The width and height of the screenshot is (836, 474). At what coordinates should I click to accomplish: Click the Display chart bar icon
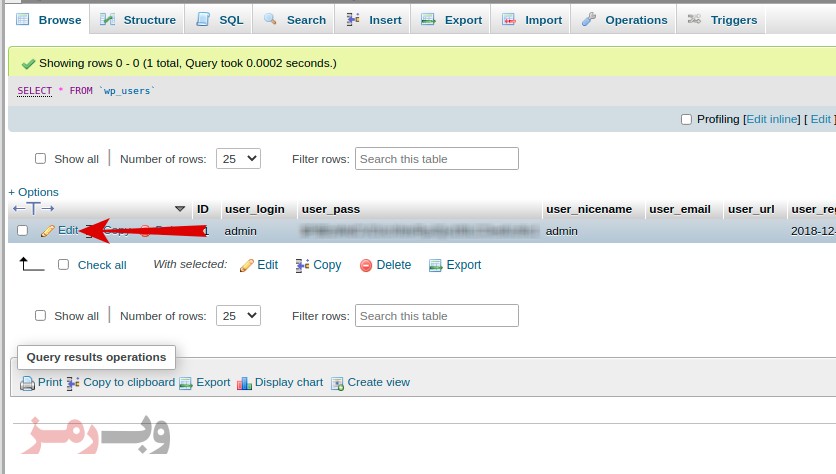244,383
